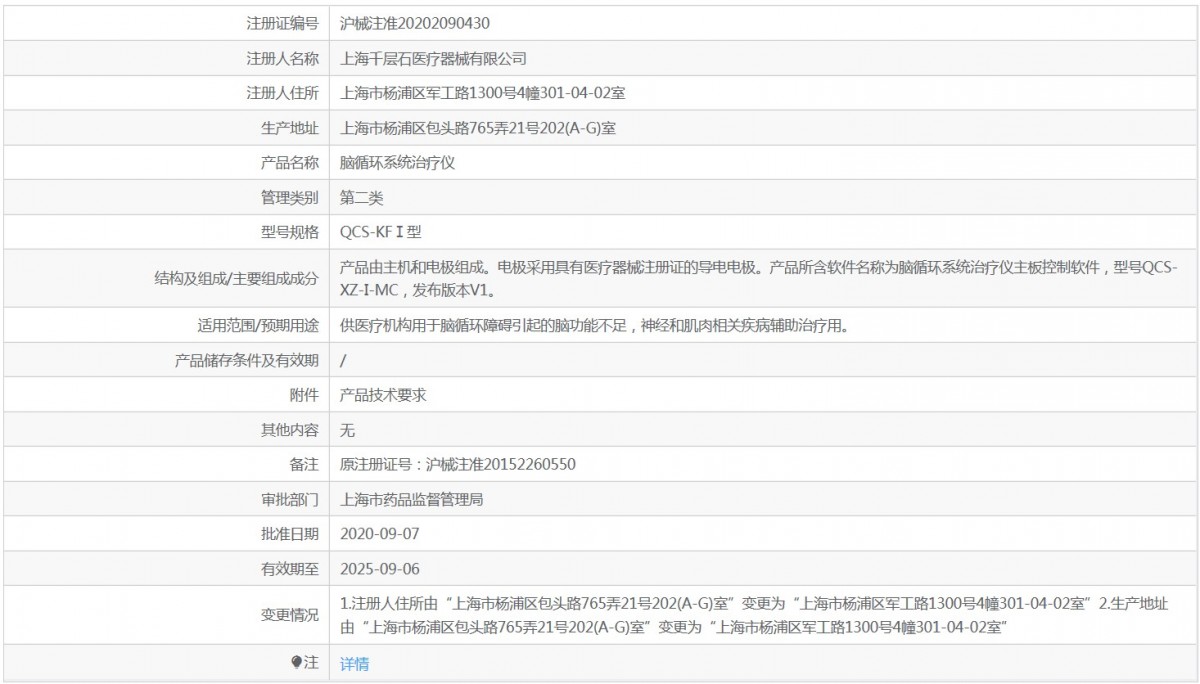Select registrant name 上海千层石医疗器械有限公司
The height and width of the screenshot is (684, 1200).
(433, 59)
